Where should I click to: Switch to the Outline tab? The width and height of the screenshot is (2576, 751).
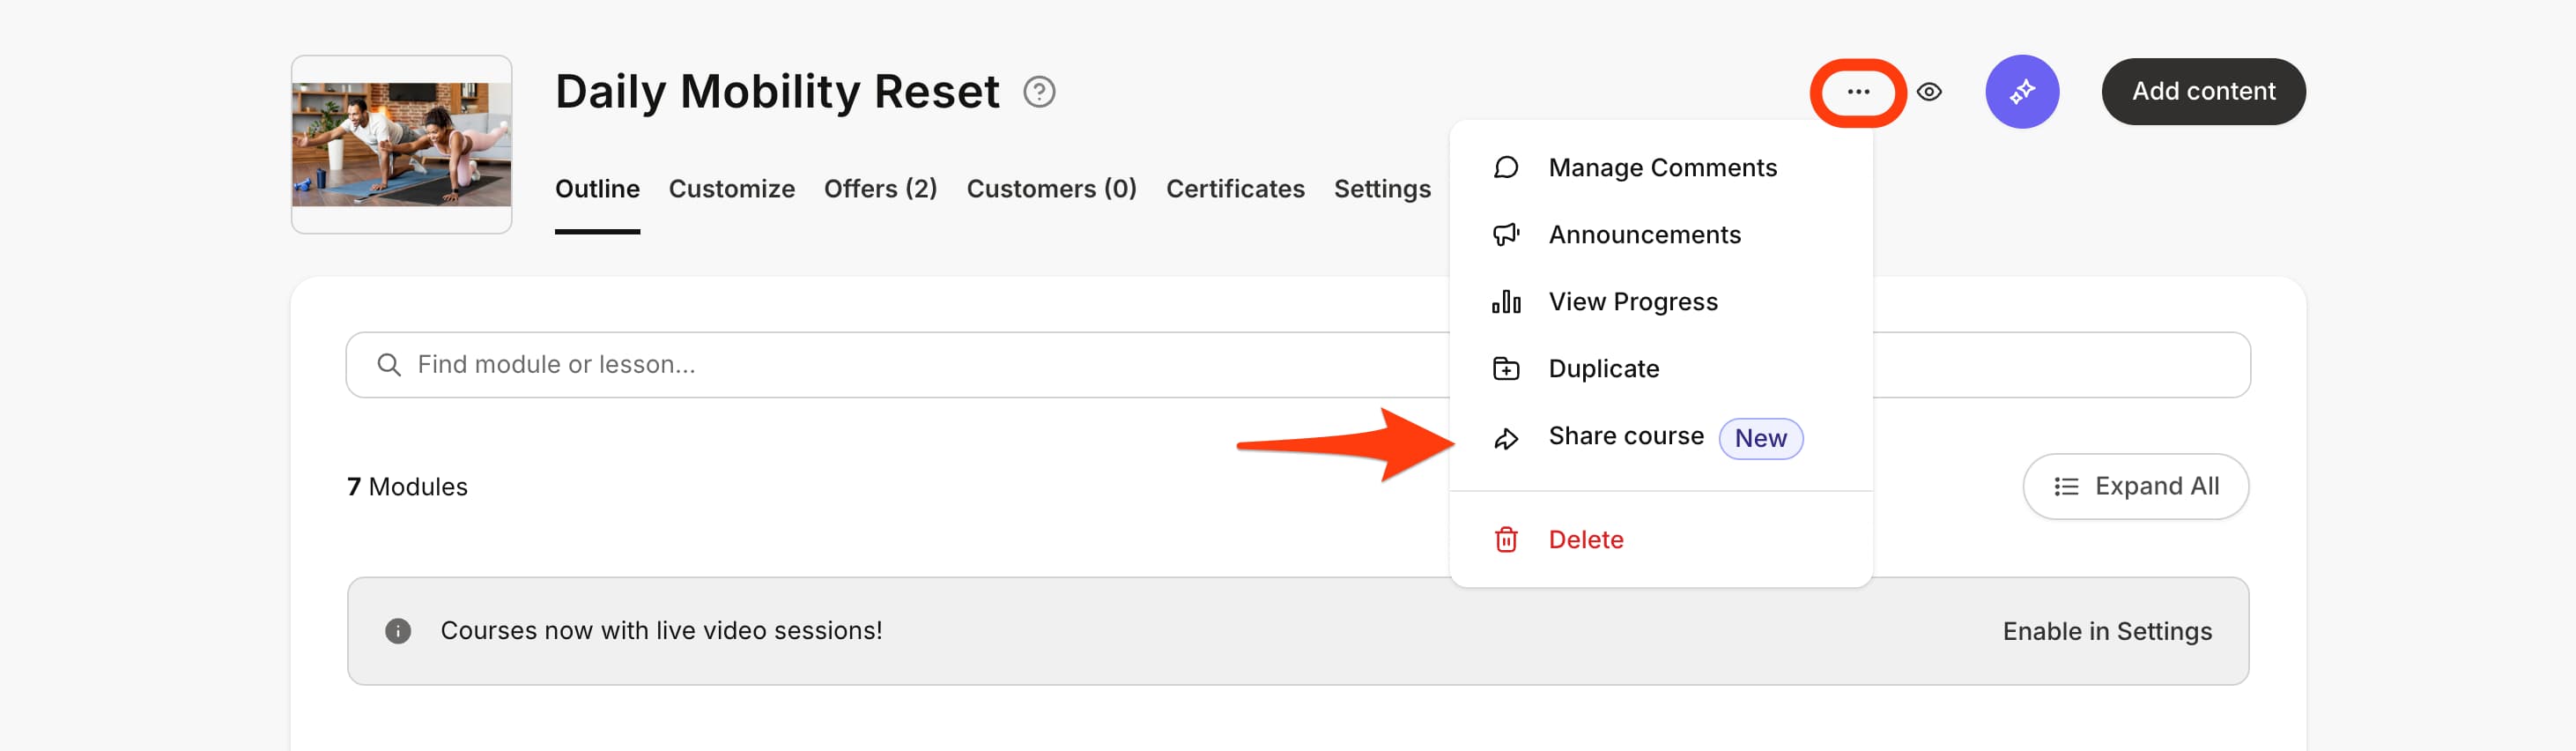coord(597,189)
